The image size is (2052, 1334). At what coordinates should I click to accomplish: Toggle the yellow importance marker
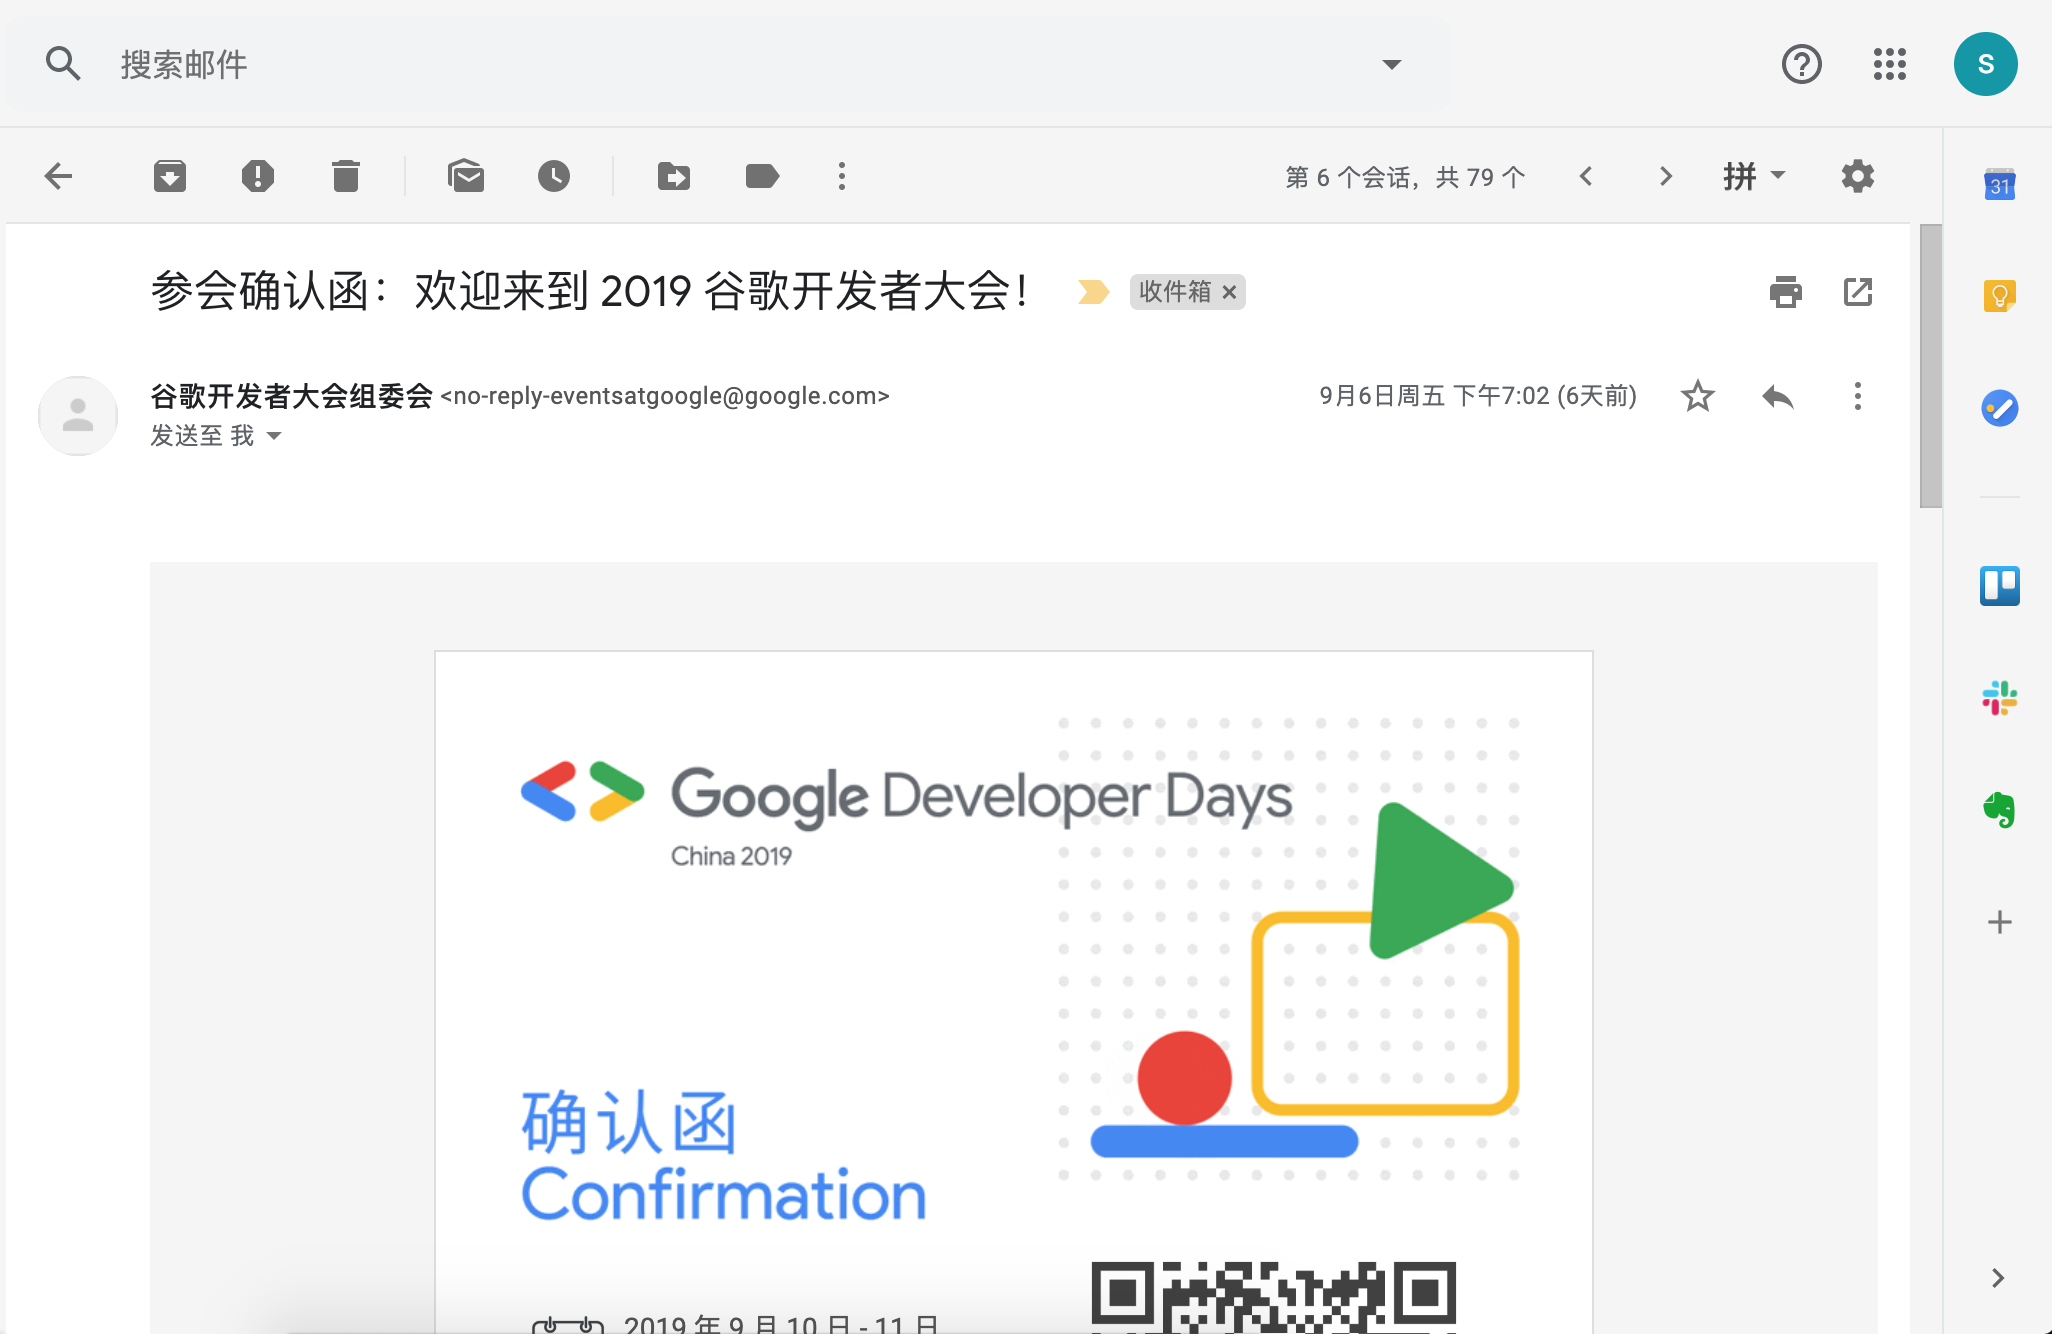(1093, 292)
